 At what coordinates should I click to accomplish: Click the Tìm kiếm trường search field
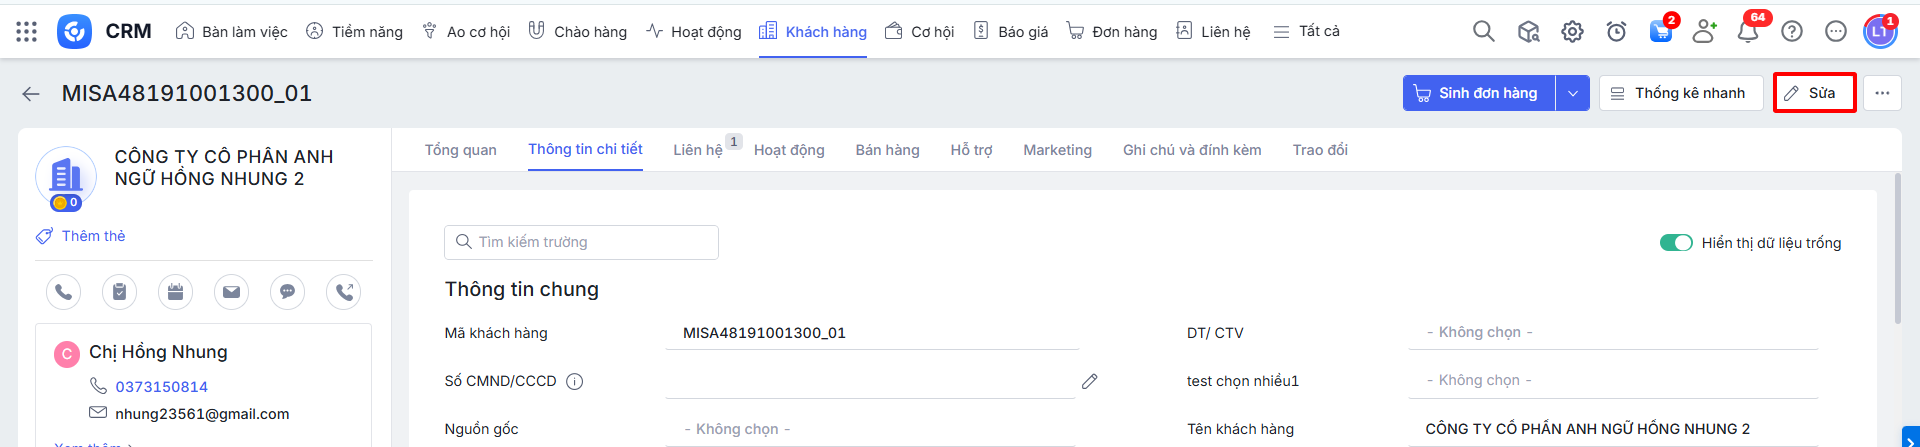(x=581, y=242)
